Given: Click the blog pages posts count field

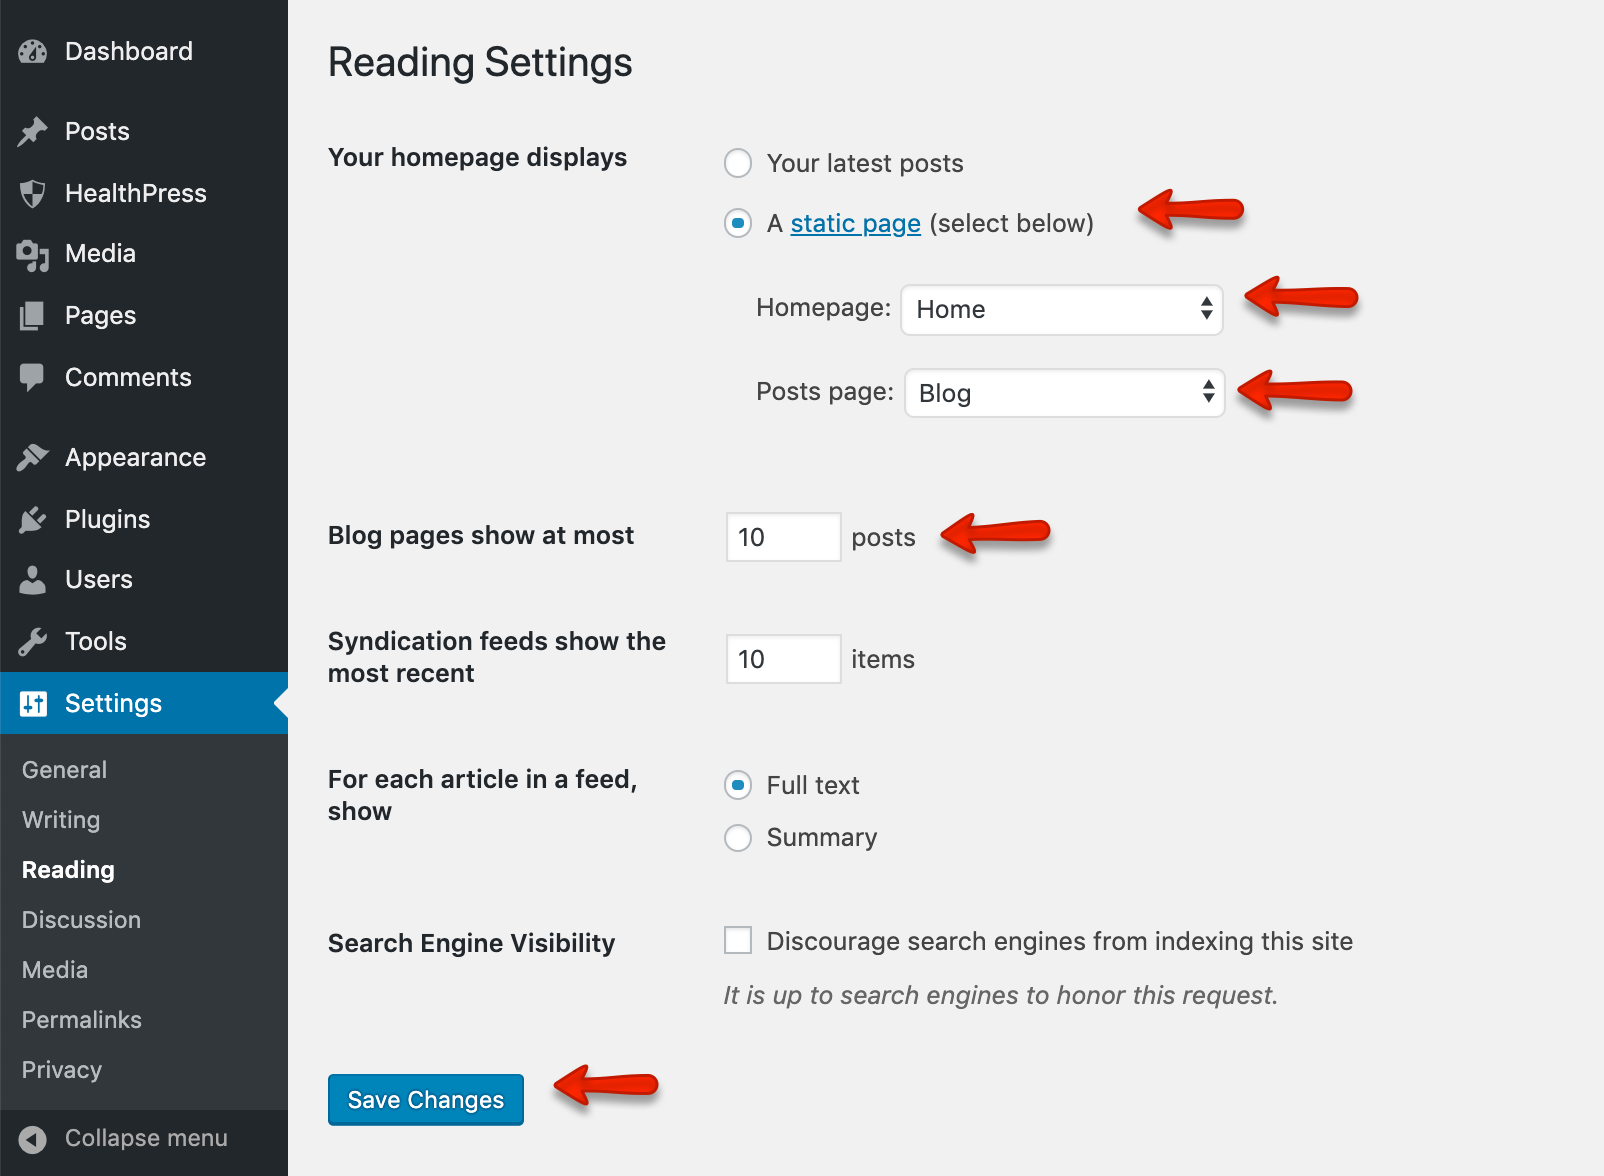Looking at the screenshot, I should [783, 537].
